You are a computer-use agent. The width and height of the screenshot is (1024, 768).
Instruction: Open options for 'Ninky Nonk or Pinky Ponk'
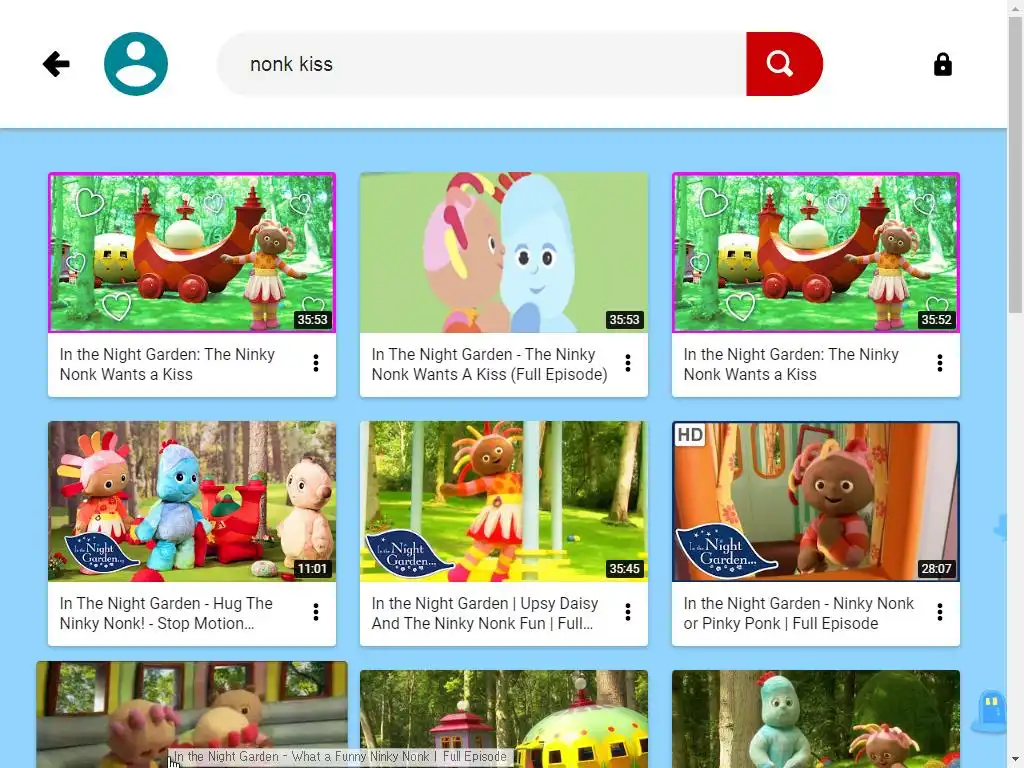pos(940,612)
